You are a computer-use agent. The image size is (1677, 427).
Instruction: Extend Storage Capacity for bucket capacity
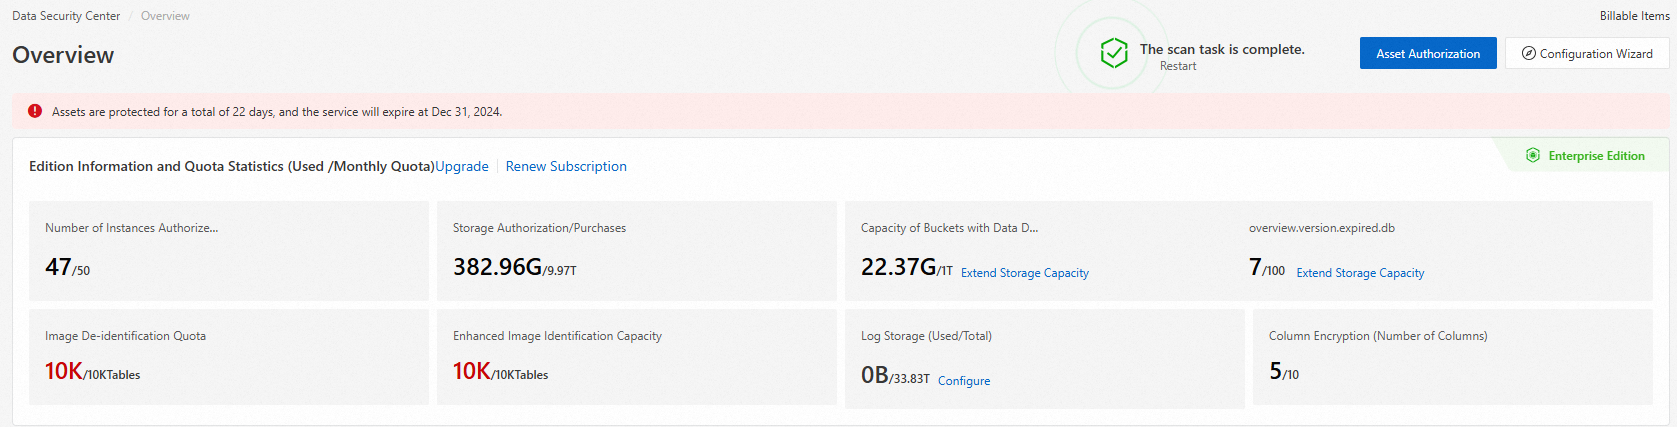pos(1024,273)
